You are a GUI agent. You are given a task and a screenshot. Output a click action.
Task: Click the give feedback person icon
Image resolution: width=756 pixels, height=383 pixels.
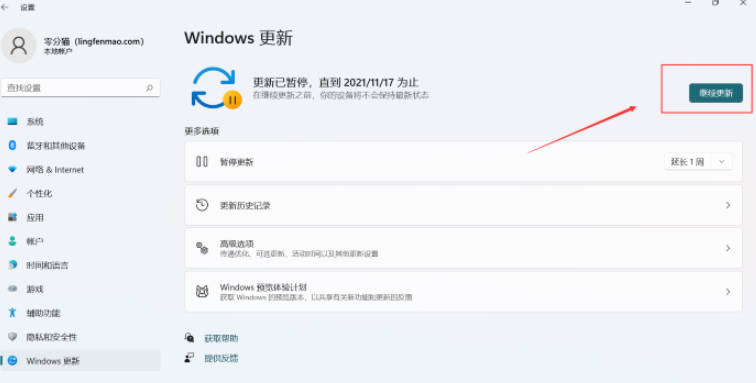pos(189,358)
